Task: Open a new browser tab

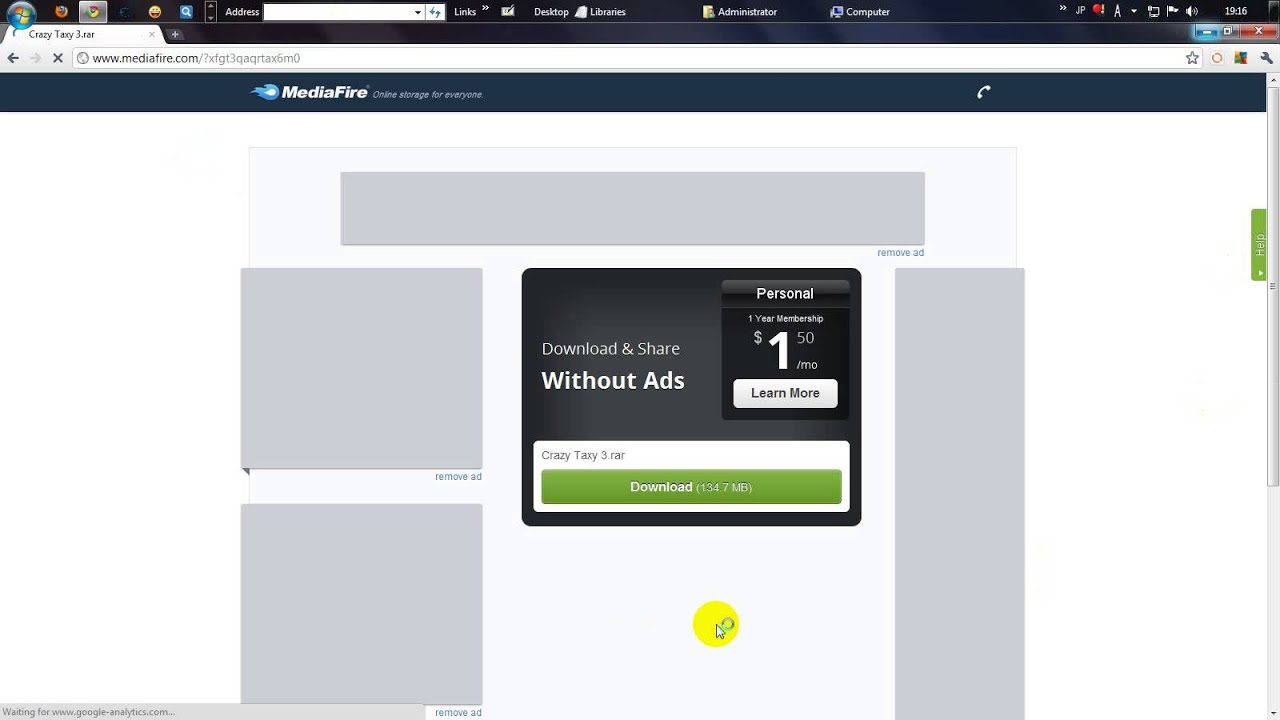Action: click(175, 34)
